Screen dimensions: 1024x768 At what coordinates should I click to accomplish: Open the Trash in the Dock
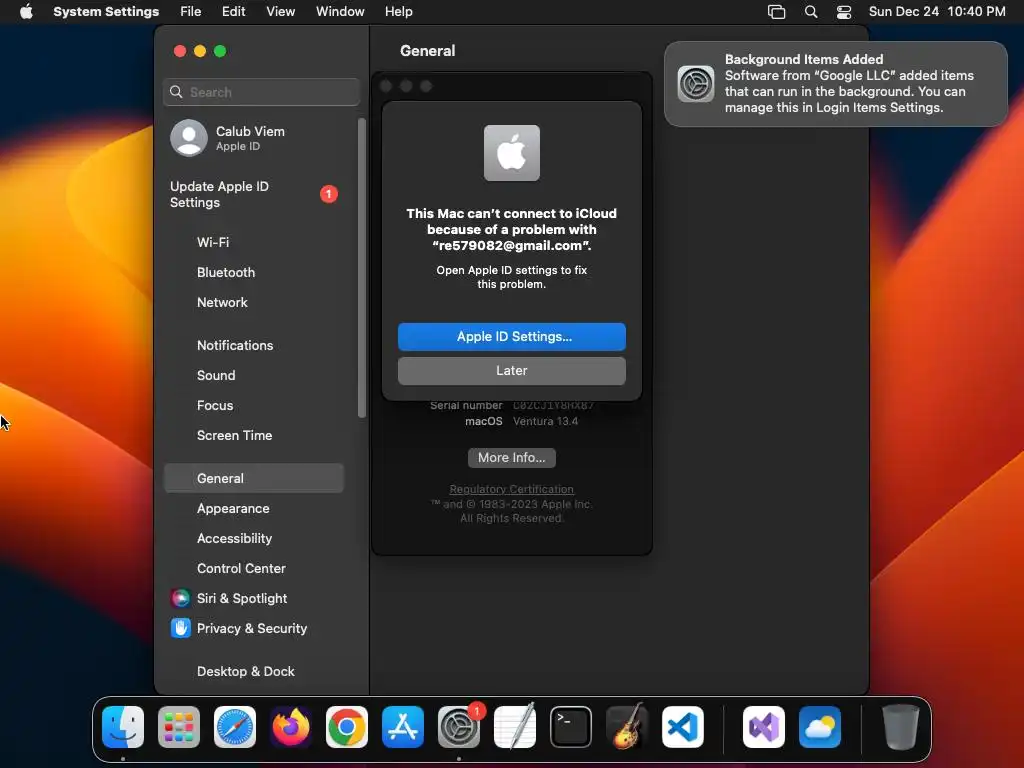tap(901, 727)
